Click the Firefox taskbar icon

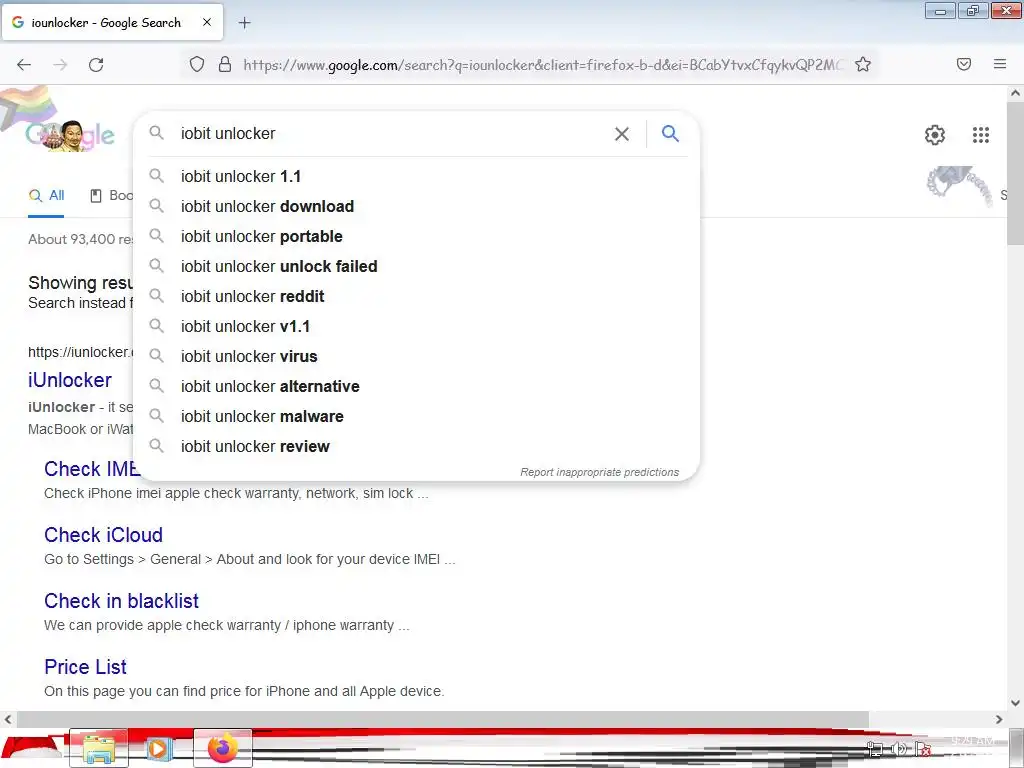tap(223, 748)
